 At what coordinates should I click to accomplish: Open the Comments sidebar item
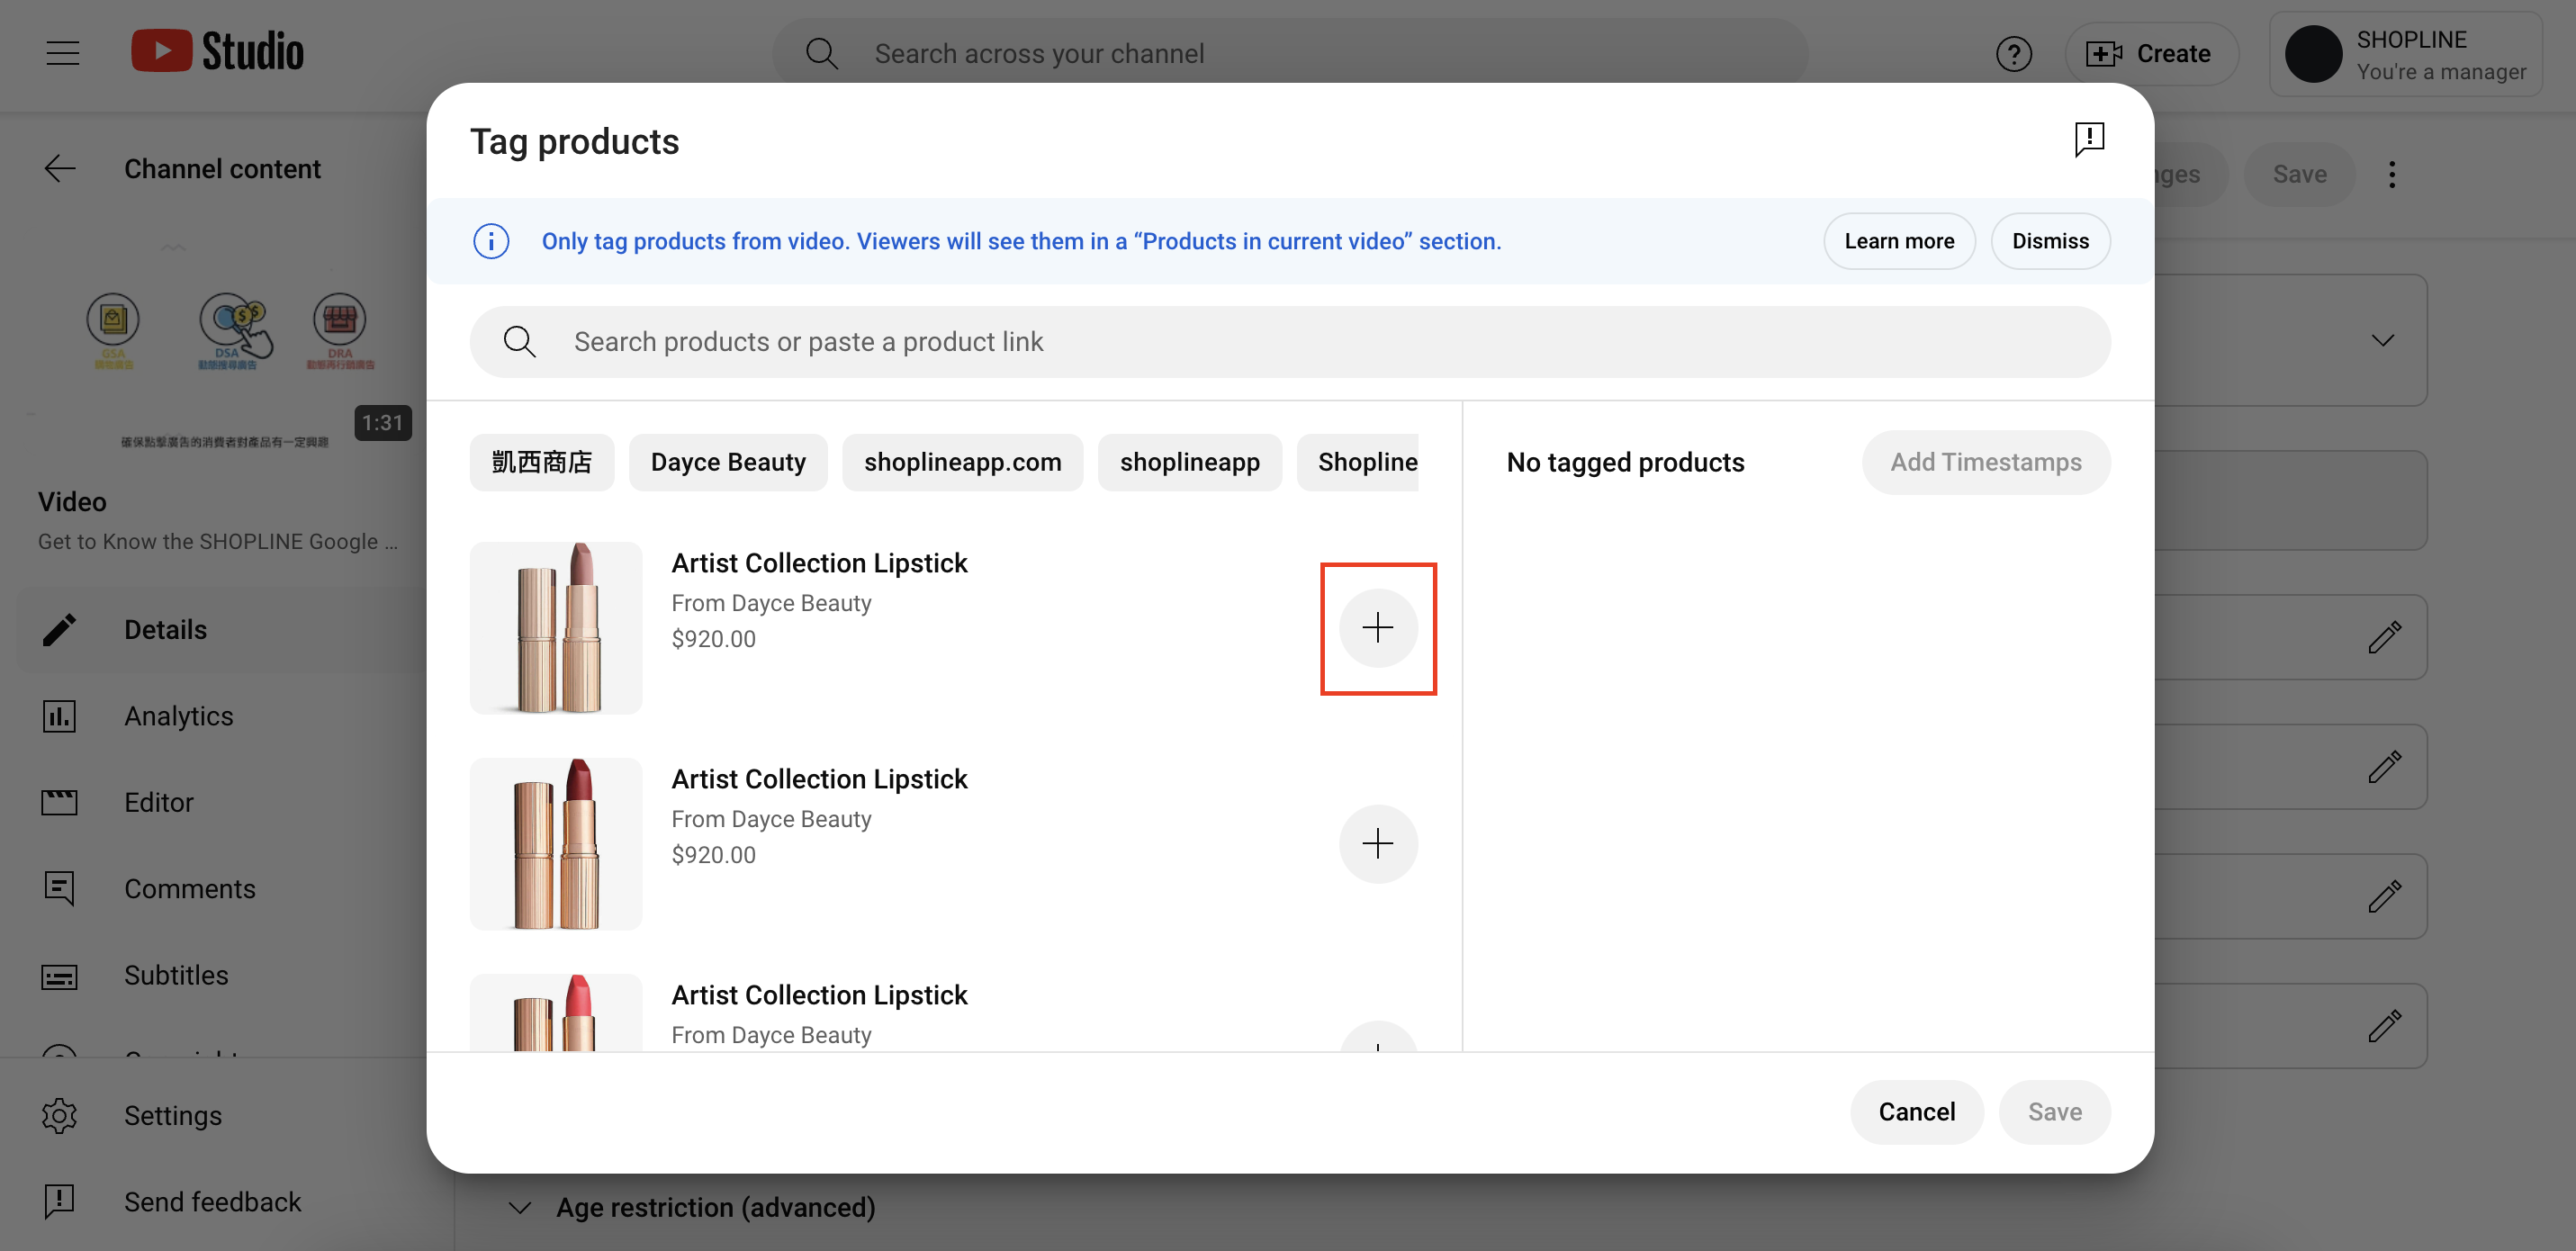[x=221, y=888]
